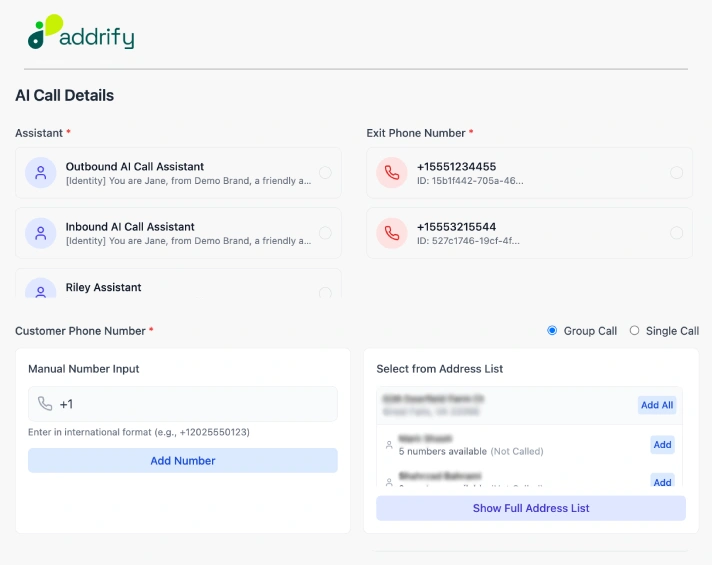Click the Add Number button
This screenshot has height=565, width=712.
click(183, 461)
